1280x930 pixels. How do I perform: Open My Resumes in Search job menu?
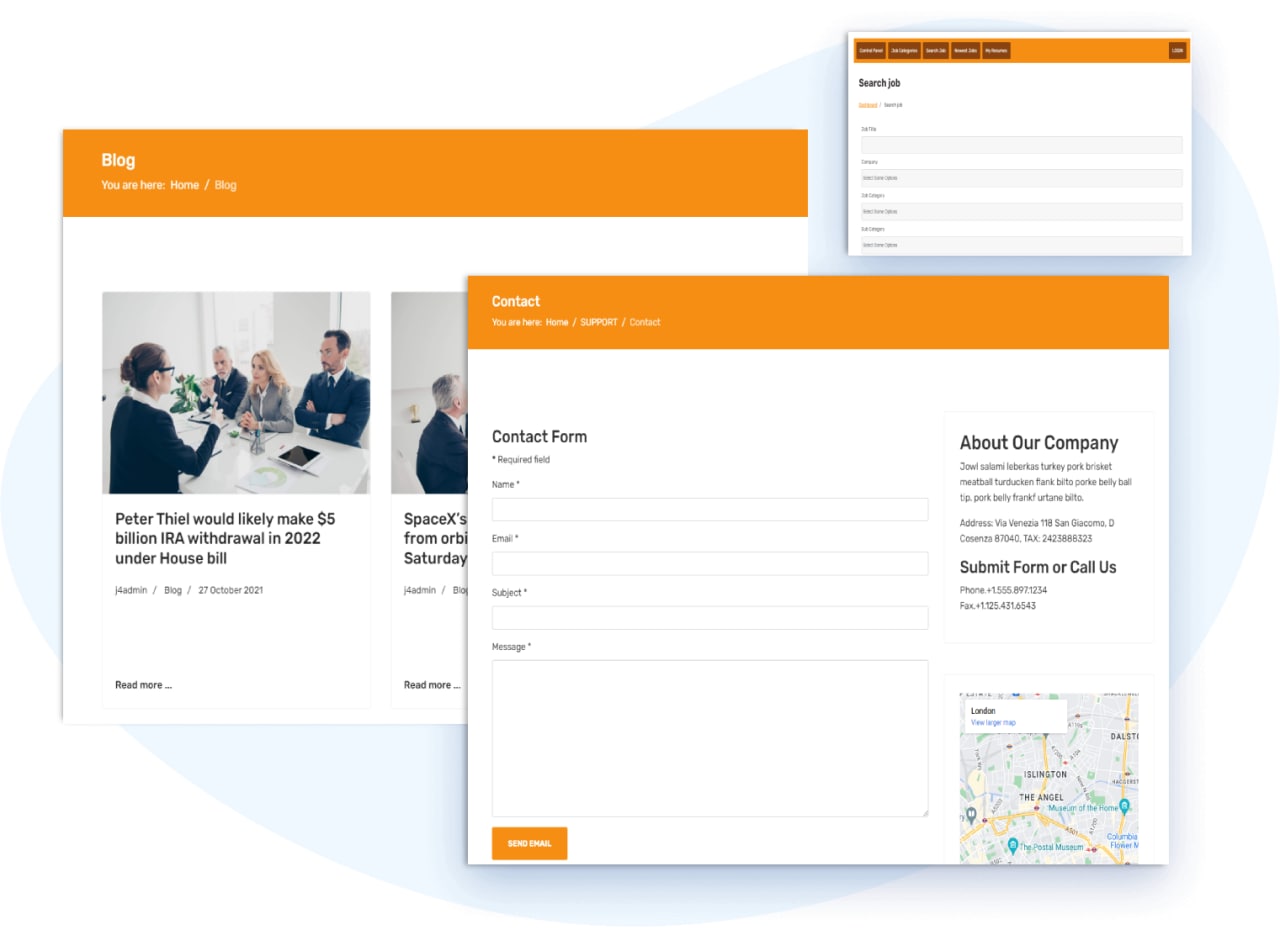tap(996, 50)
